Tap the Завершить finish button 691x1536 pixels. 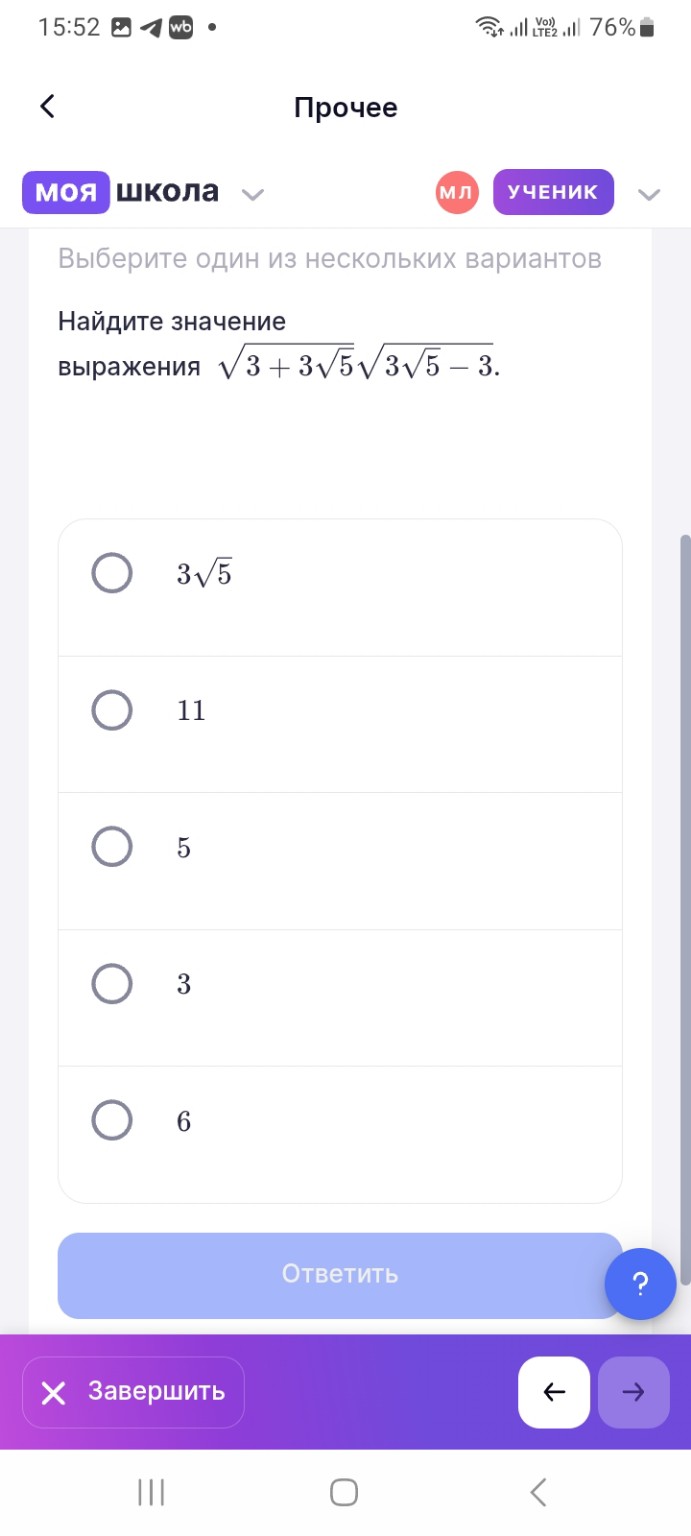tap(133, 1392)
